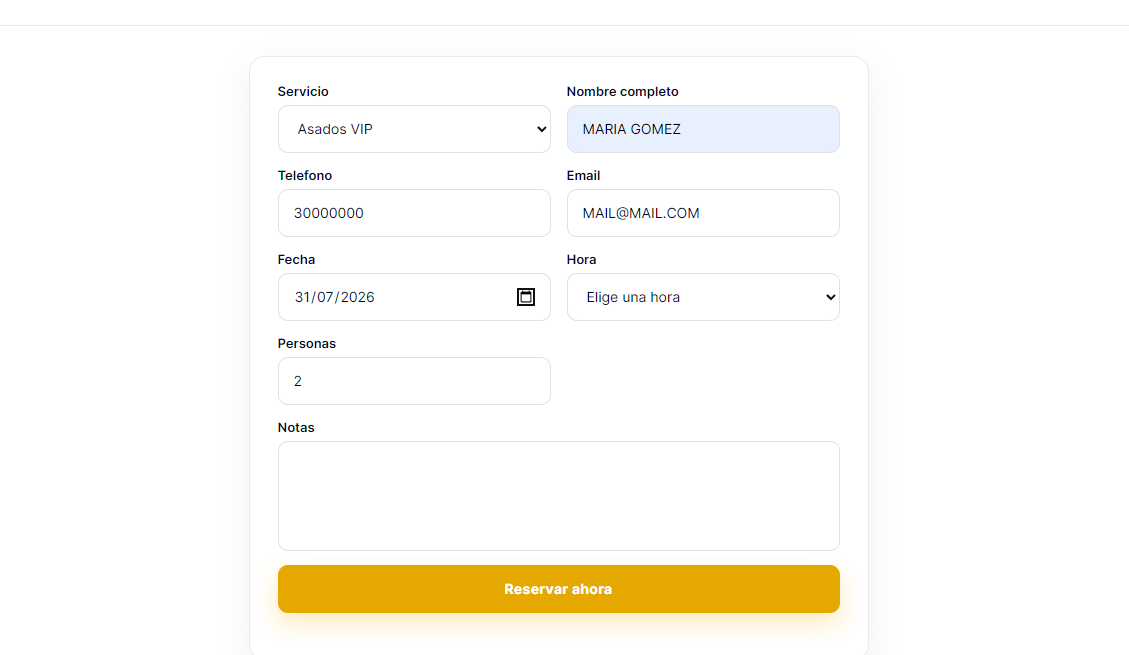The height and width of the screenshot is (655, 1129).
Task: Click the Personas label text
Action: coord(307,343)
